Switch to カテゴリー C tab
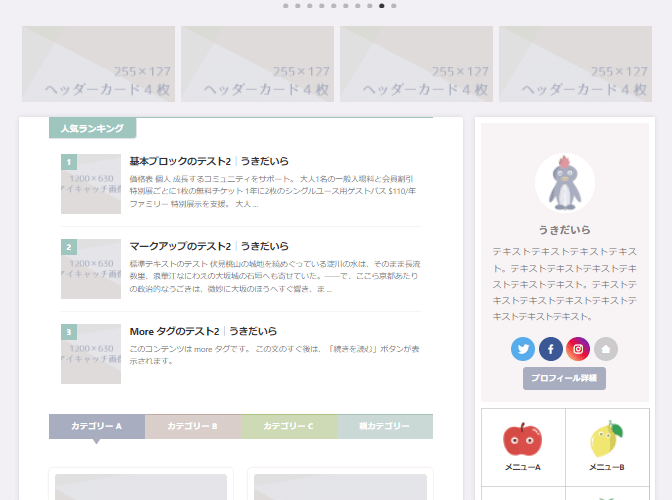Screen dimensions: 672x500 click(x=289, y=426)
